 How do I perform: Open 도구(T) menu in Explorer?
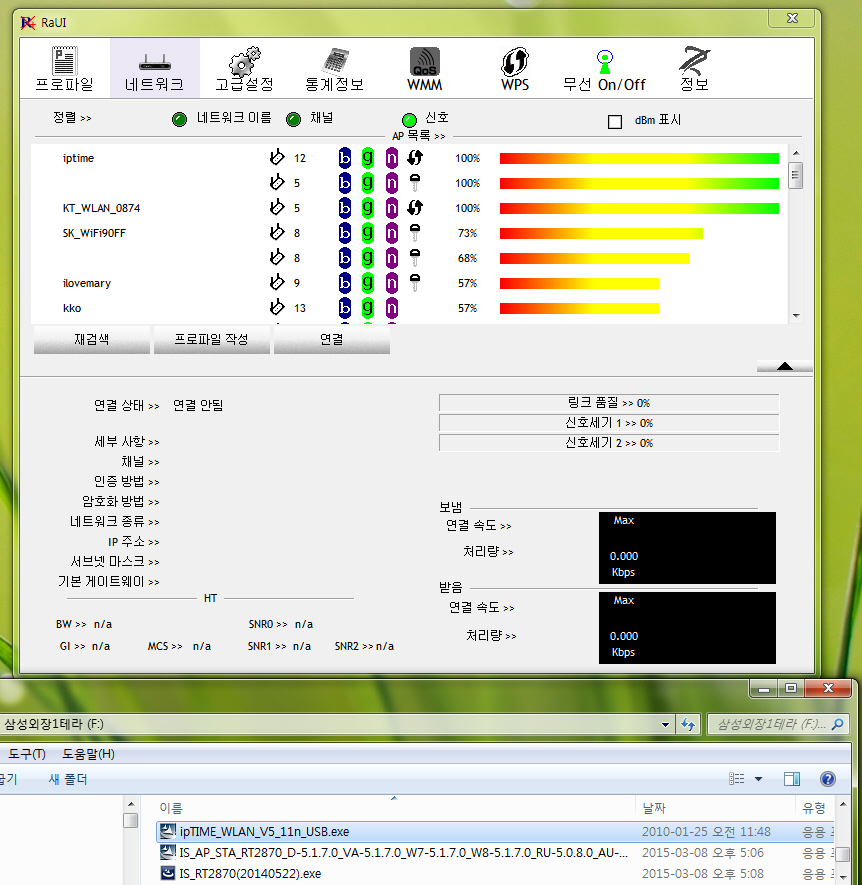tap(27, 754)
